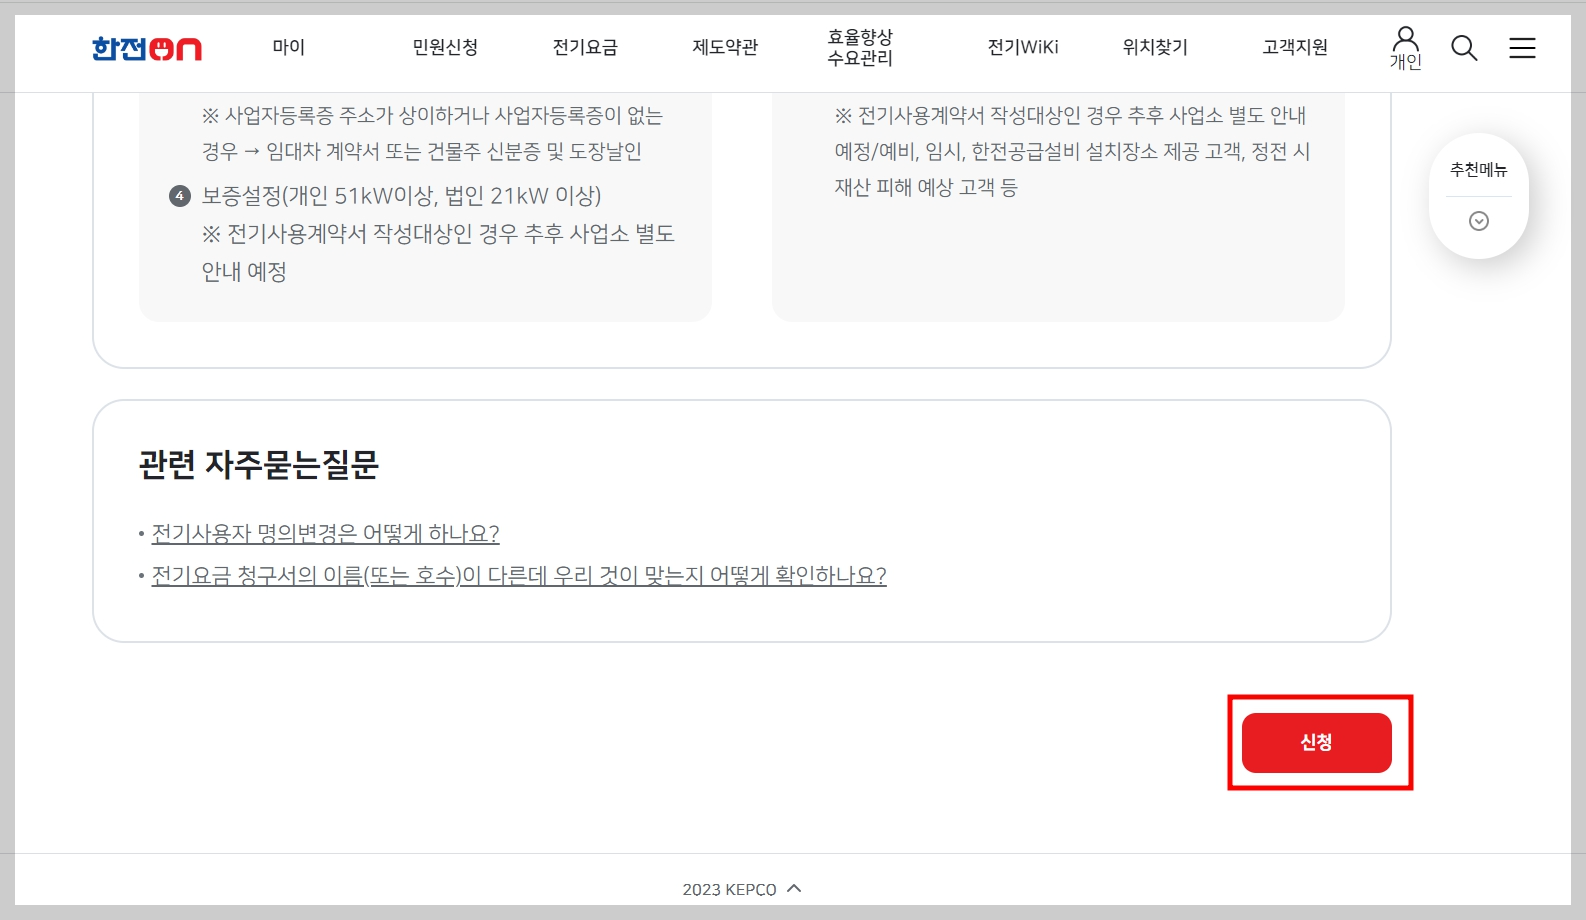Open FAQ link 전기사용자 명의변경은 어떻게 하나요?
The width and height of the screenshot is (1586, 920).
coord(325,534)
